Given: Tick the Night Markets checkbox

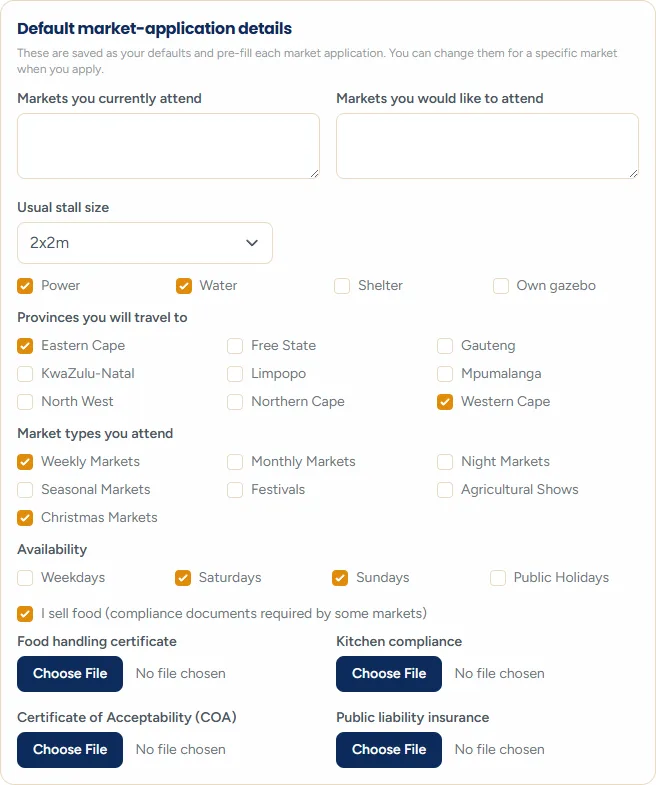Looking at the screenshot, I should 445,462.
